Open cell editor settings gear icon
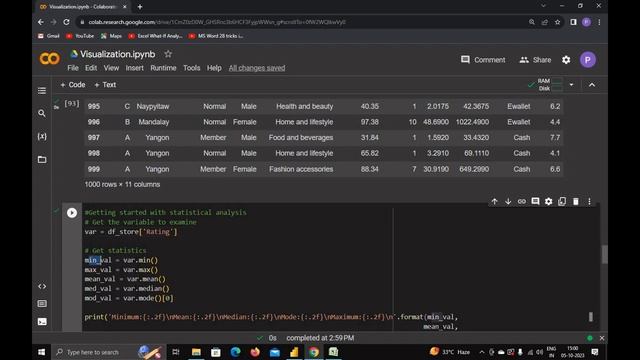This screenshot has width=640, height=360. [x=549, y=201]
